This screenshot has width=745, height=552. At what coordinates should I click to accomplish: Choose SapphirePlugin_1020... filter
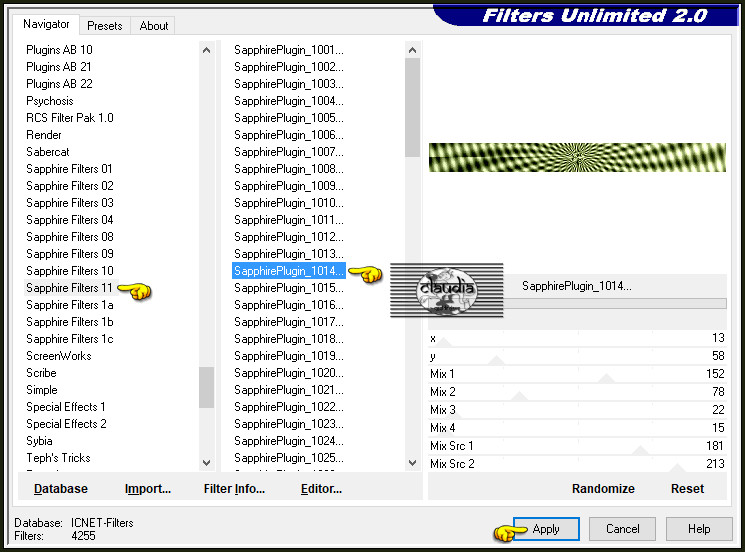289,373
